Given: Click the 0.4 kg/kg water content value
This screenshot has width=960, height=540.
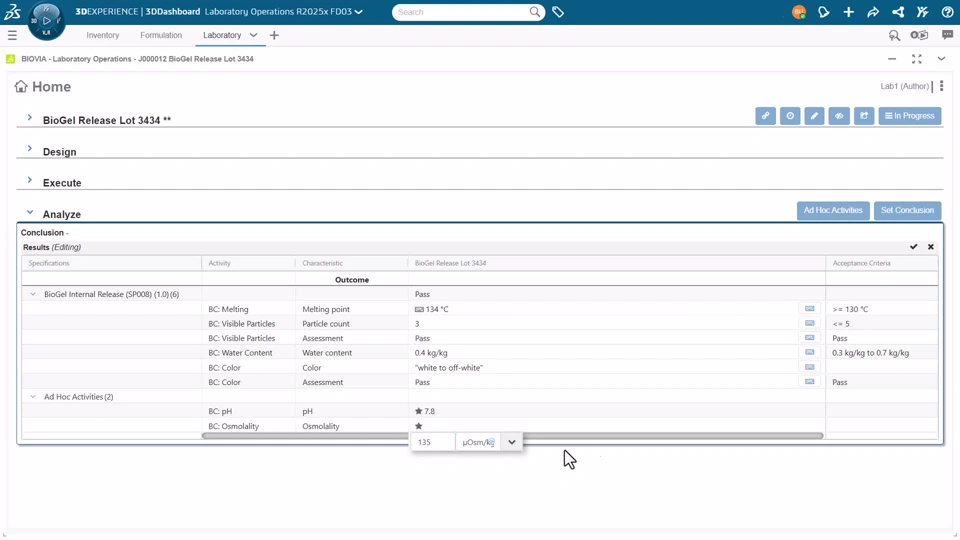Looking at the screenshot, I should (431, 353).
